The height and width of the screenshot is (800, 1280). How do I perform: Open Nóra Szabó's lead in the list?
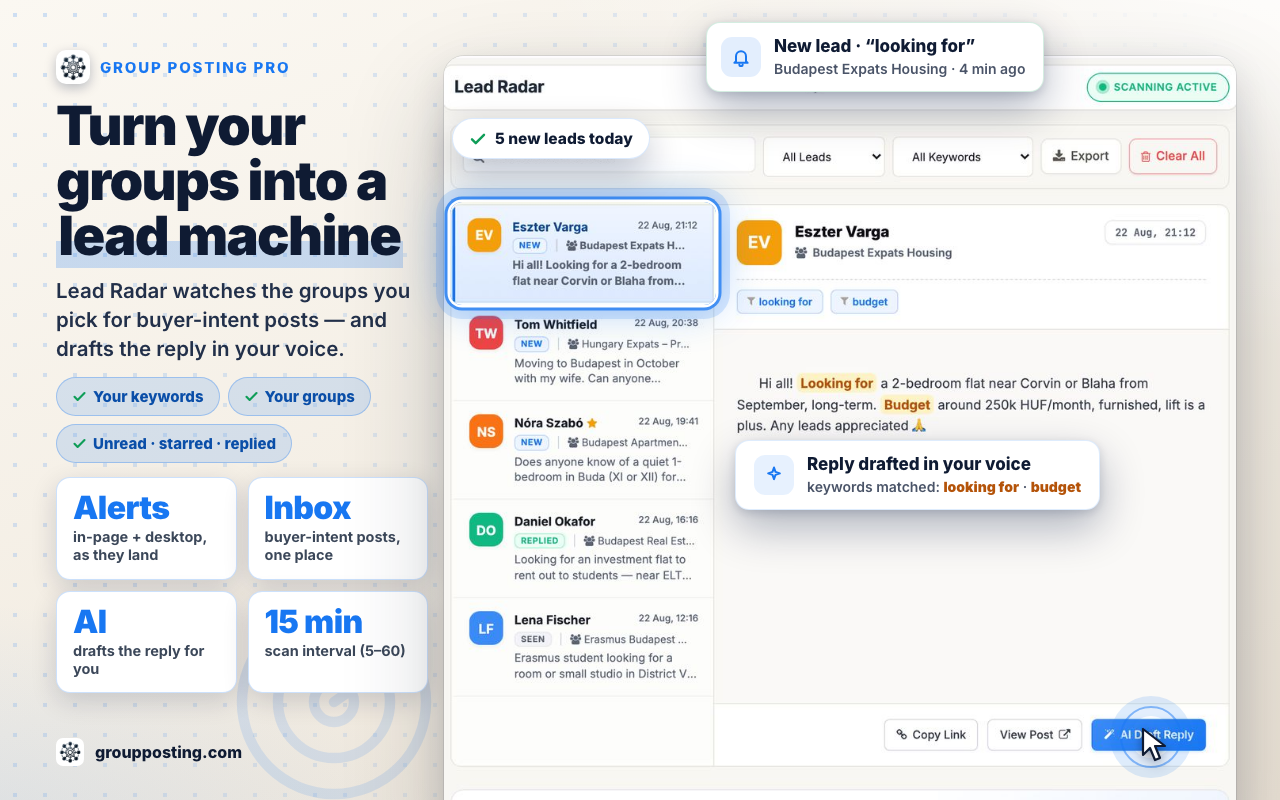tap(582, 451)
